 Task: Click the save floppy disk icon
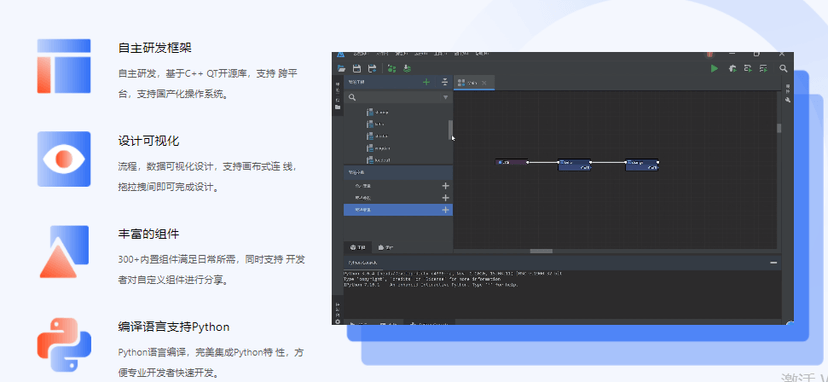356,68
